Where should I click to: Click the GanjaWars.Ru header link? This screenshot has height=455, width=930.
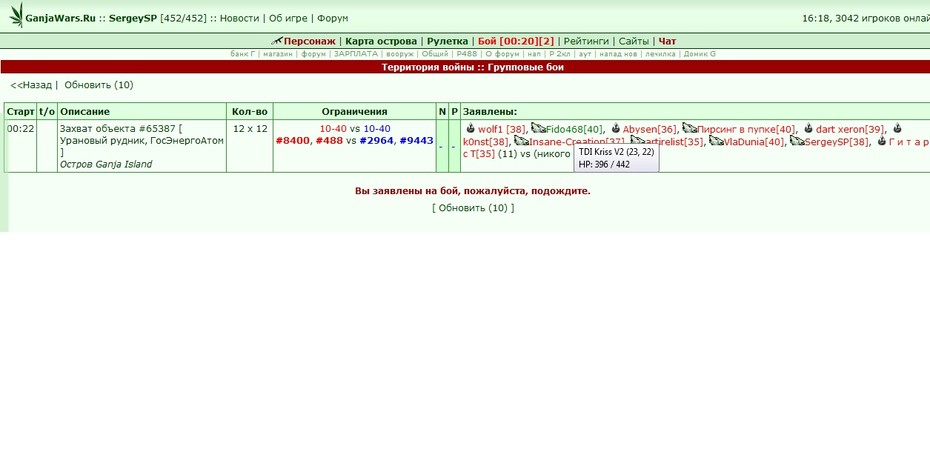[60, 18]
